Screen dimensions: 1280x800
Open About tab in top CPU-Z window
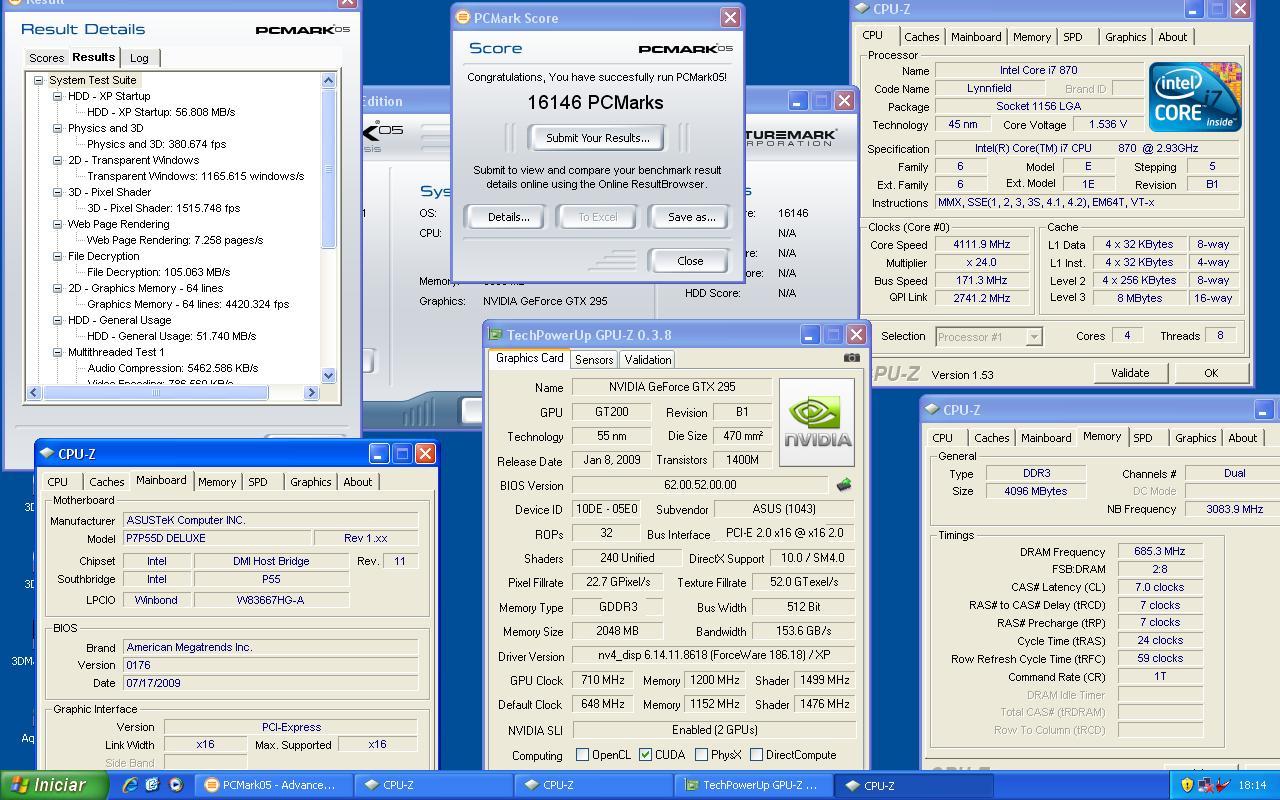pos(1172,37)
